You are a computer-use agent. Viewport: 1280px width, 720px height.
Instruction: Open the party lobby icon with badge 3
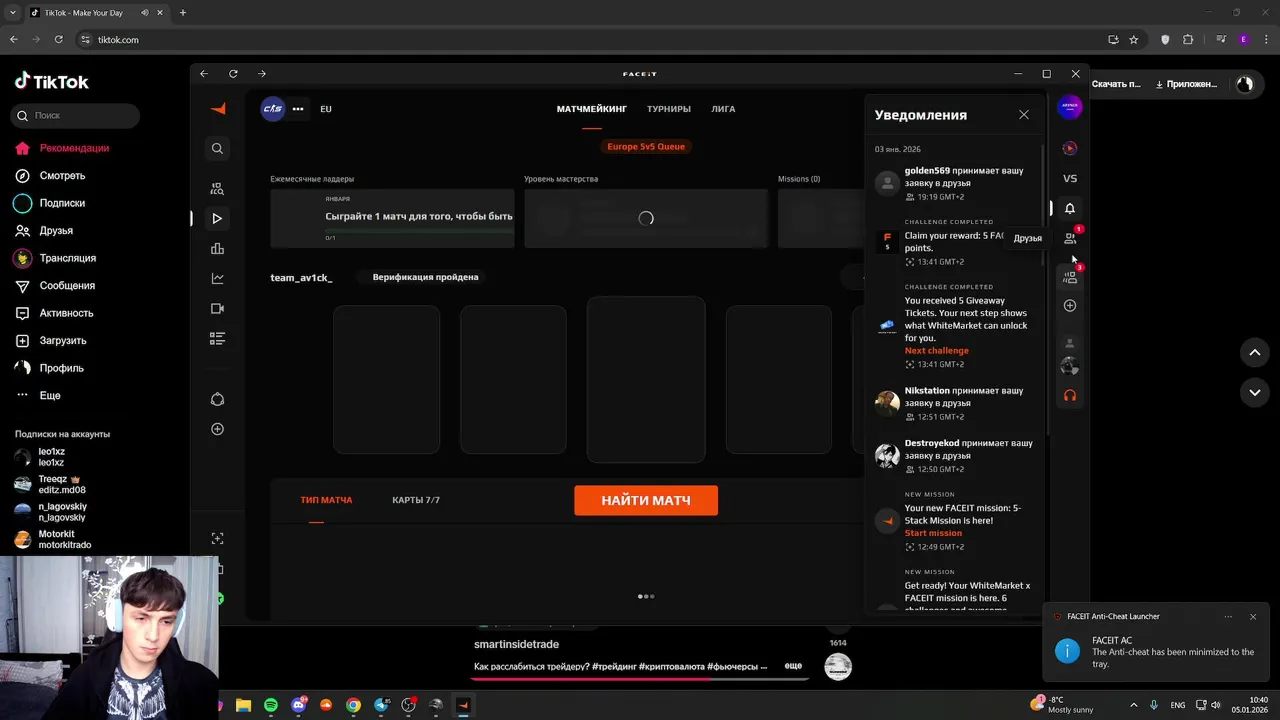click(1070, 277)
